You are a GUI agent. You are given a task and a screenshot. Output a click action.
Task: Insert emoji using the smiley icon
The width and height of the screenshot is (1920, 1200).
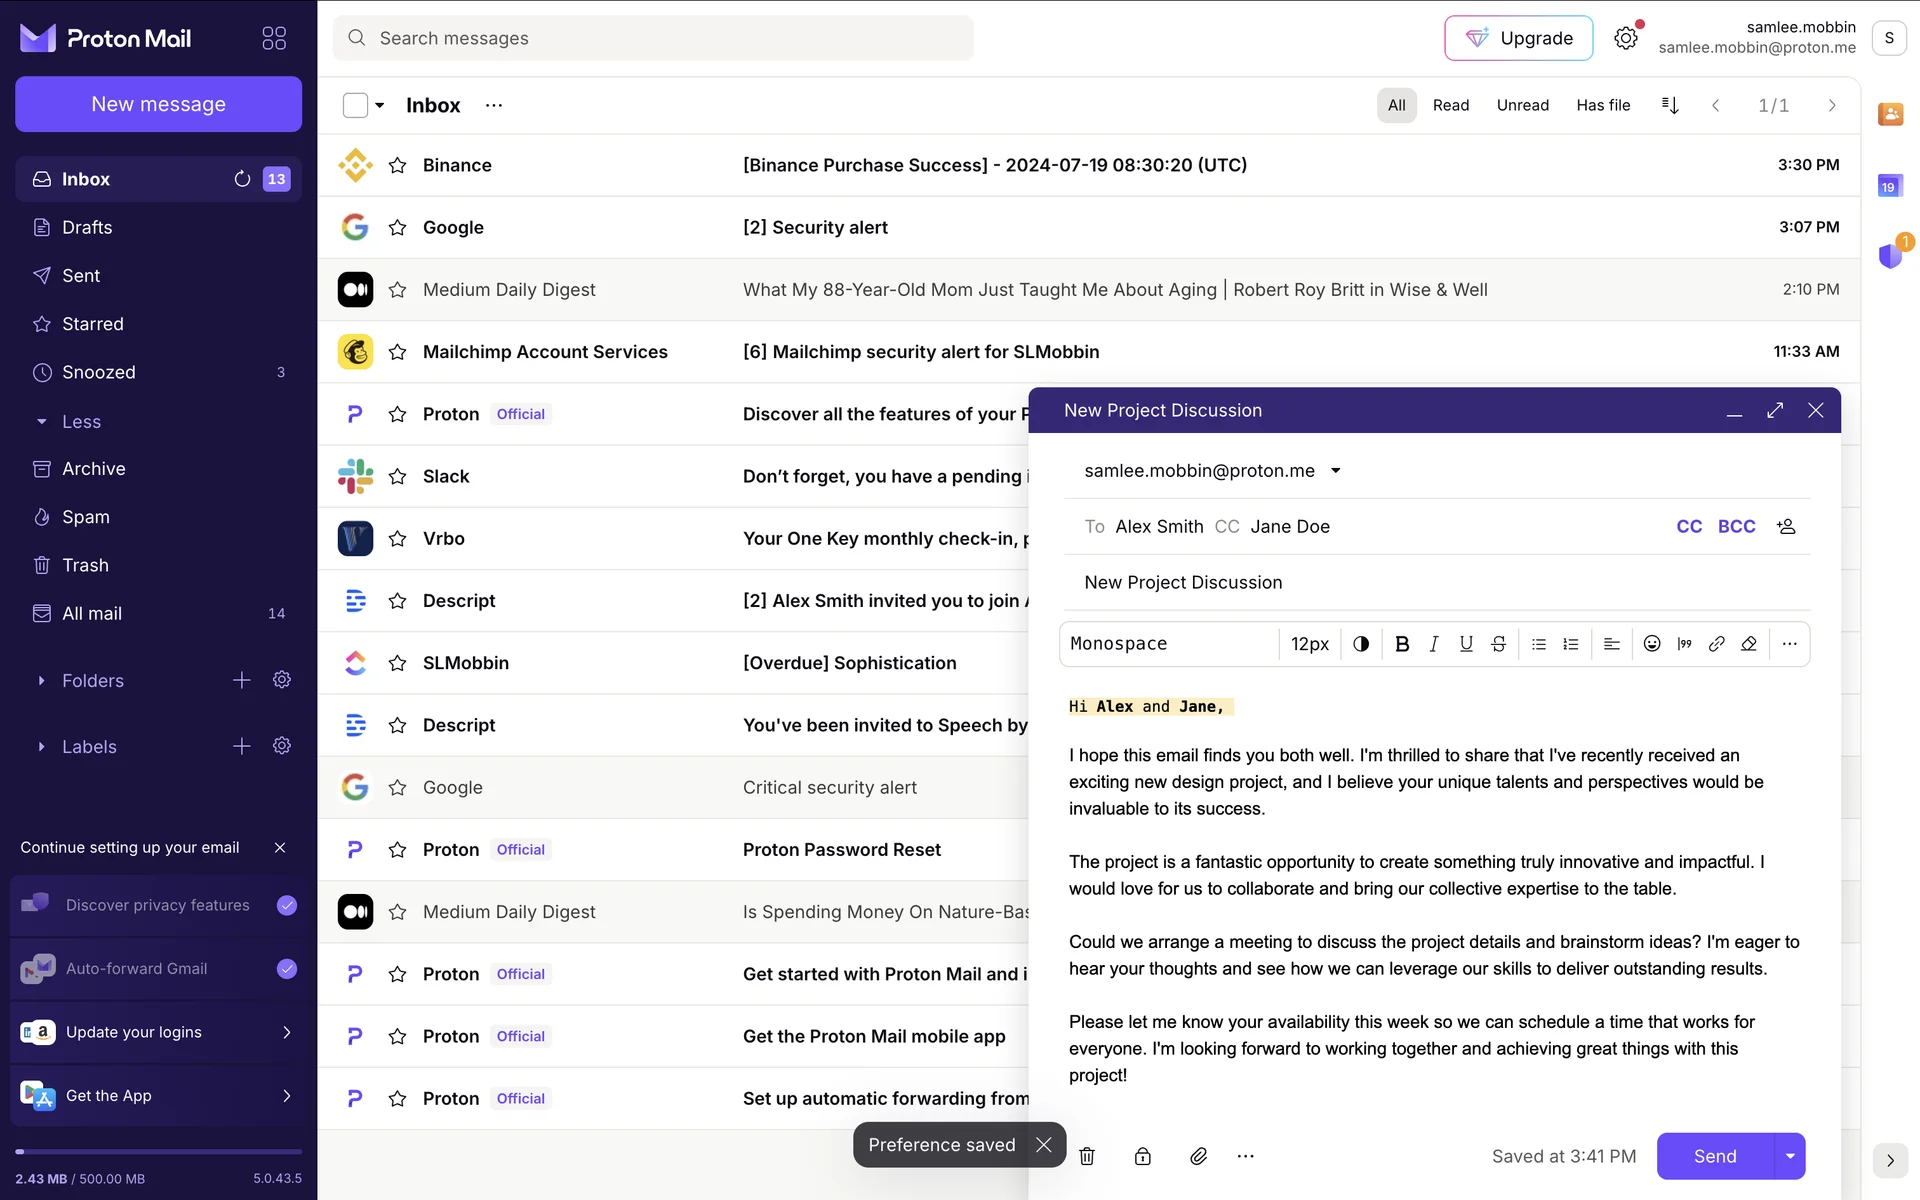click(1652, 644)
